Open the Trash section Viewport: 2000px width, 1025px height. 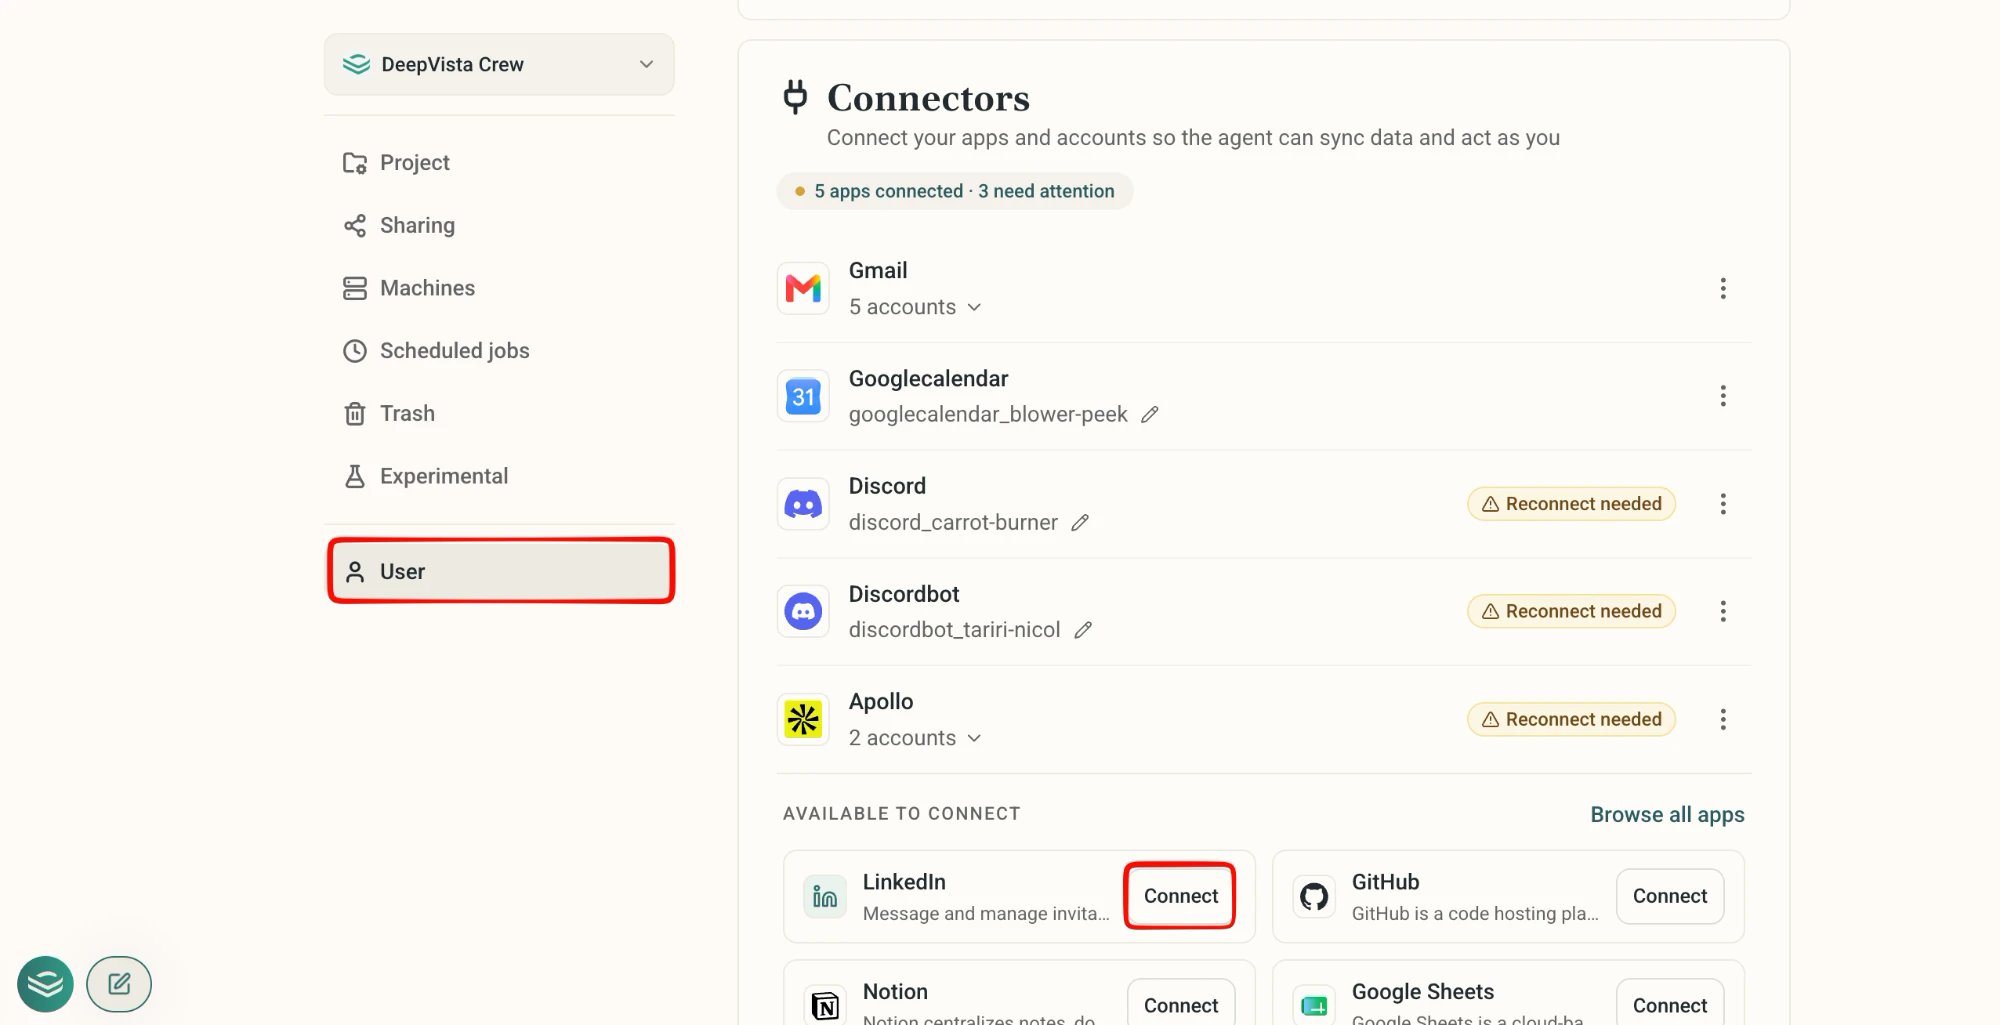point(499,413)
